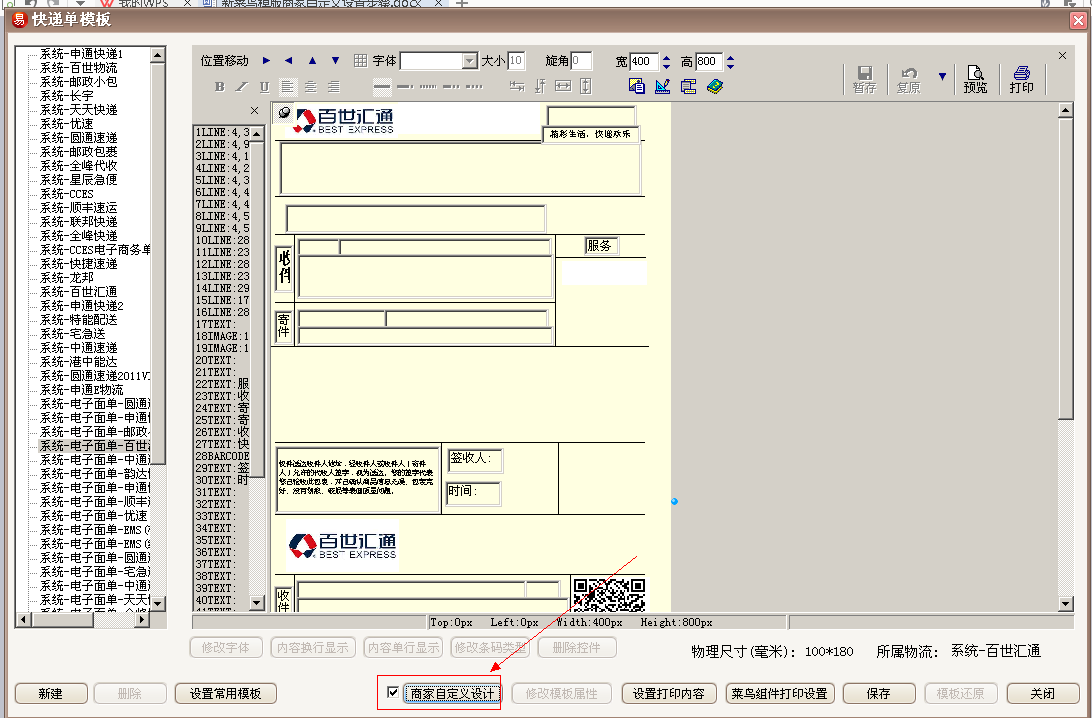
Task: Apply bold formatting (B)
Action: point(219,86)
